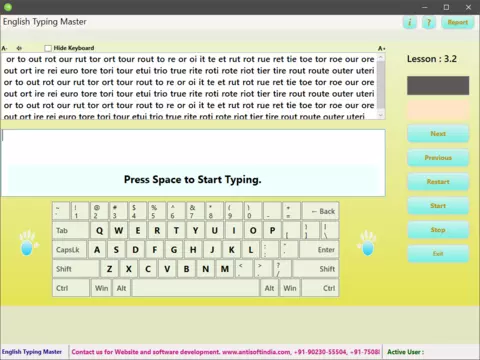
Task: Click the Stop button
Action: (x=438, y=230)
